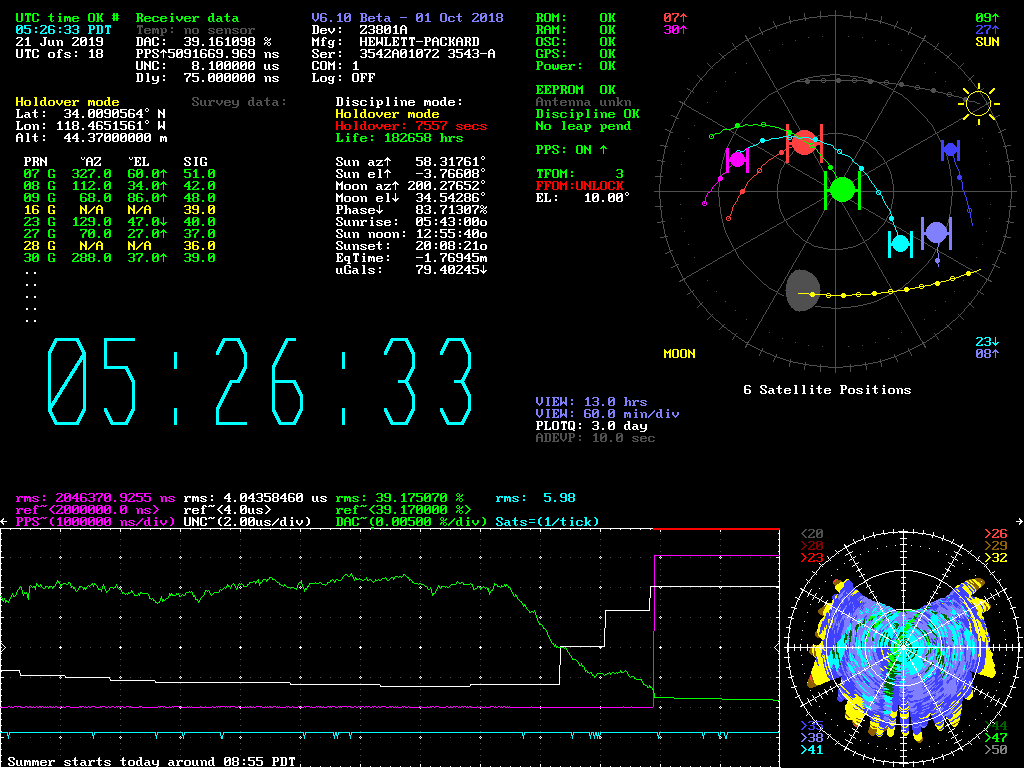Click the yellow sun icon on sky map
This screenshot has height=768, width=1024.
pos(977,102)
